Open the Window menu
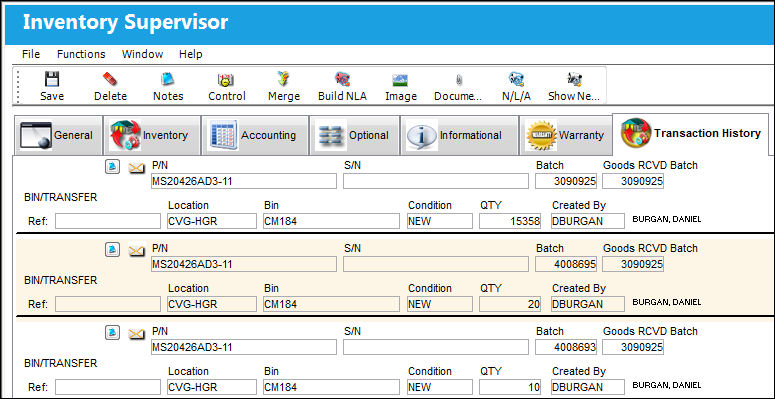The width and height of the screenshot is (775, 399). point(142,54)
